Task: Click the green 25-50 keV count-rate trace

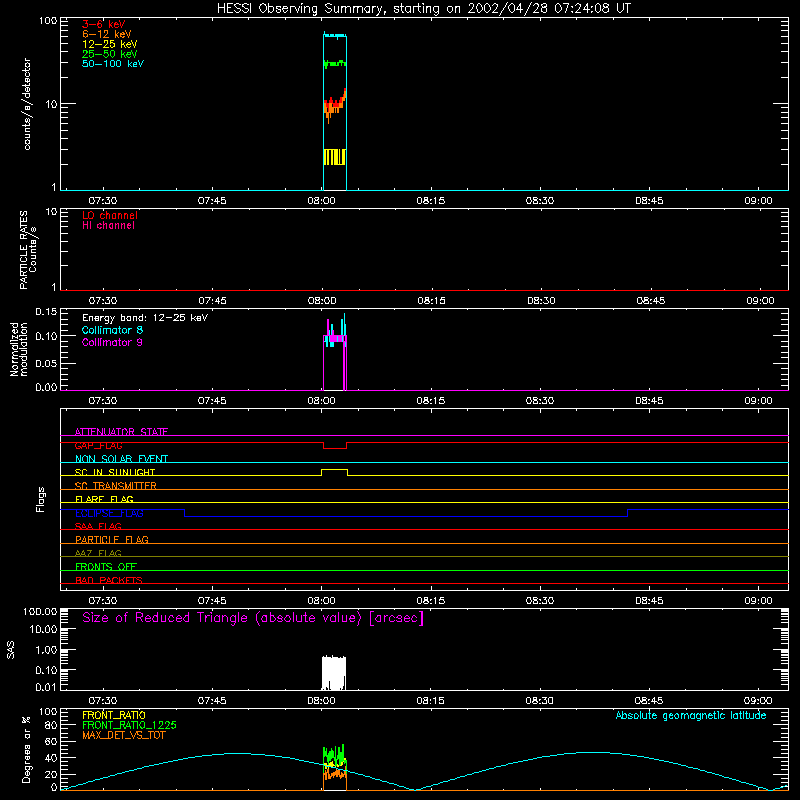Action: [x=335, y=64]
